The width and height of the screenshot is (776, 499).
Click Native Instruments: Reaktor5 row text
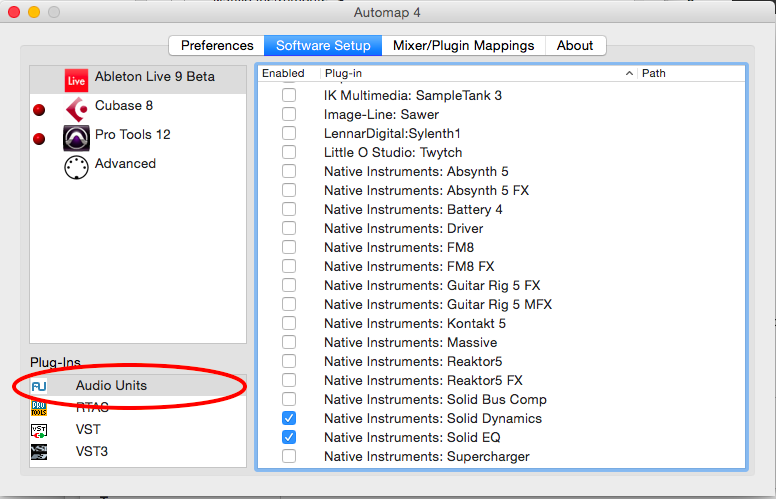[413, 361]
